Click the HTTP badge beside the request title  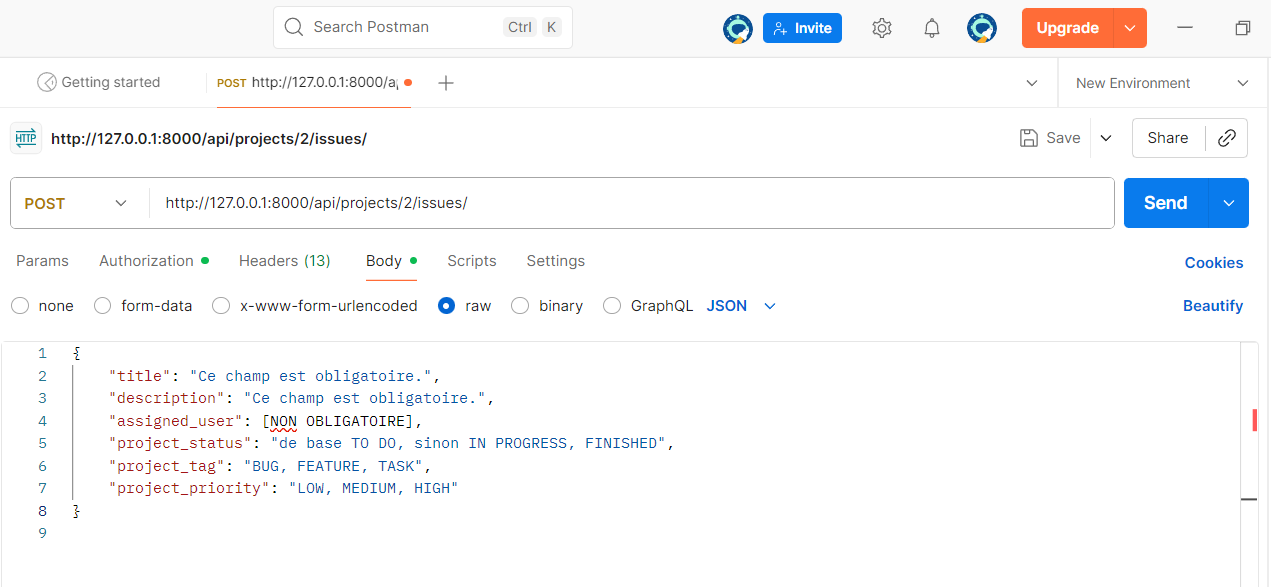(x=25, y=137)
